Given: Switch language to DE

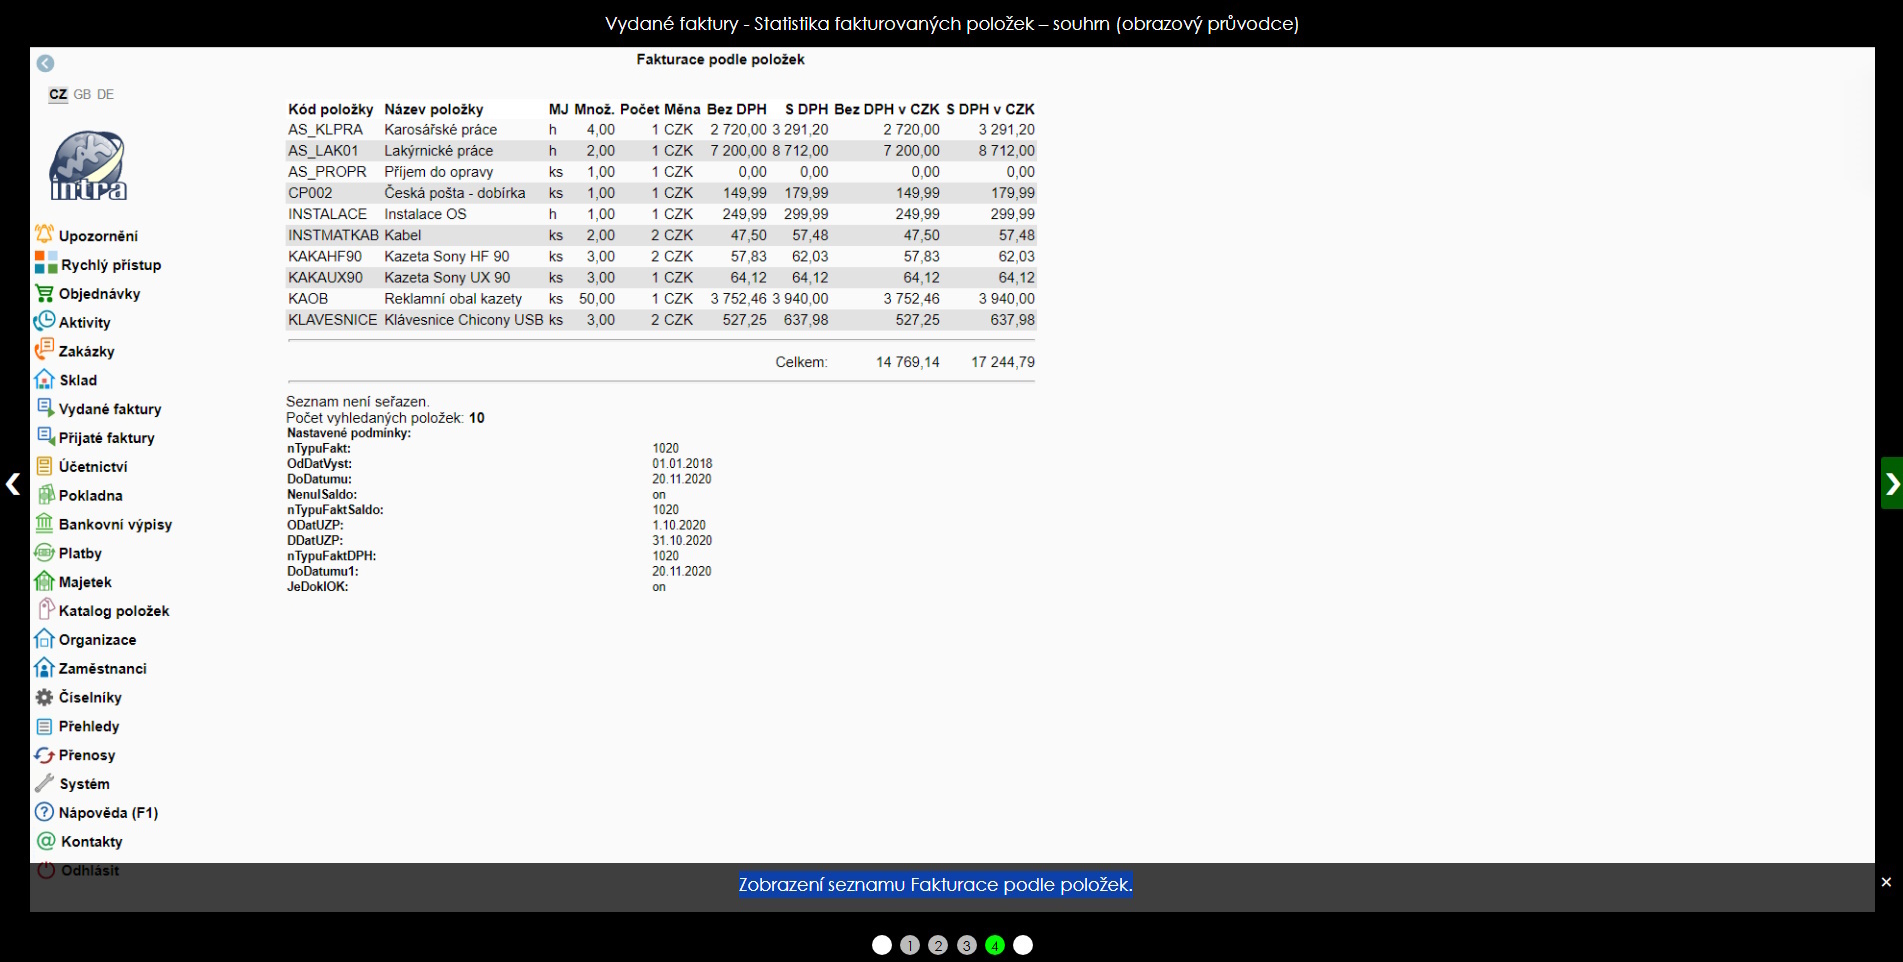Looking at the screenshot, I should pos(106,94).
